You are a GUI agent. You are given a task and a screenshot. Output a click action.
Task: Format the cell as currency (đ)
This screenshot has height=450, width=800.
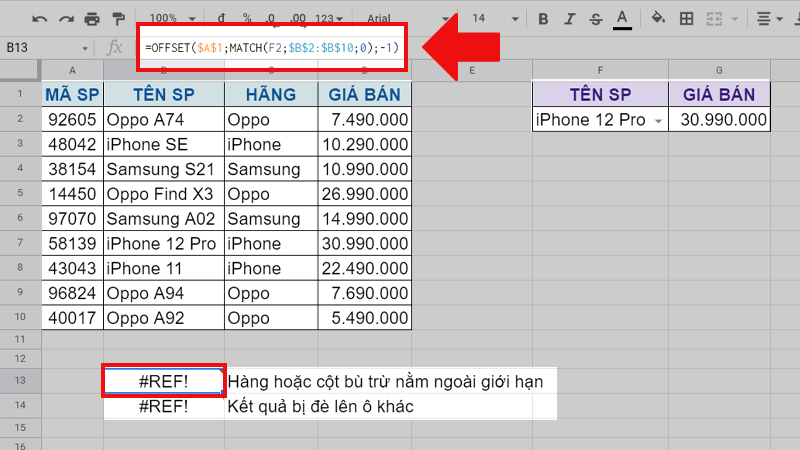(x=221, y=18)
